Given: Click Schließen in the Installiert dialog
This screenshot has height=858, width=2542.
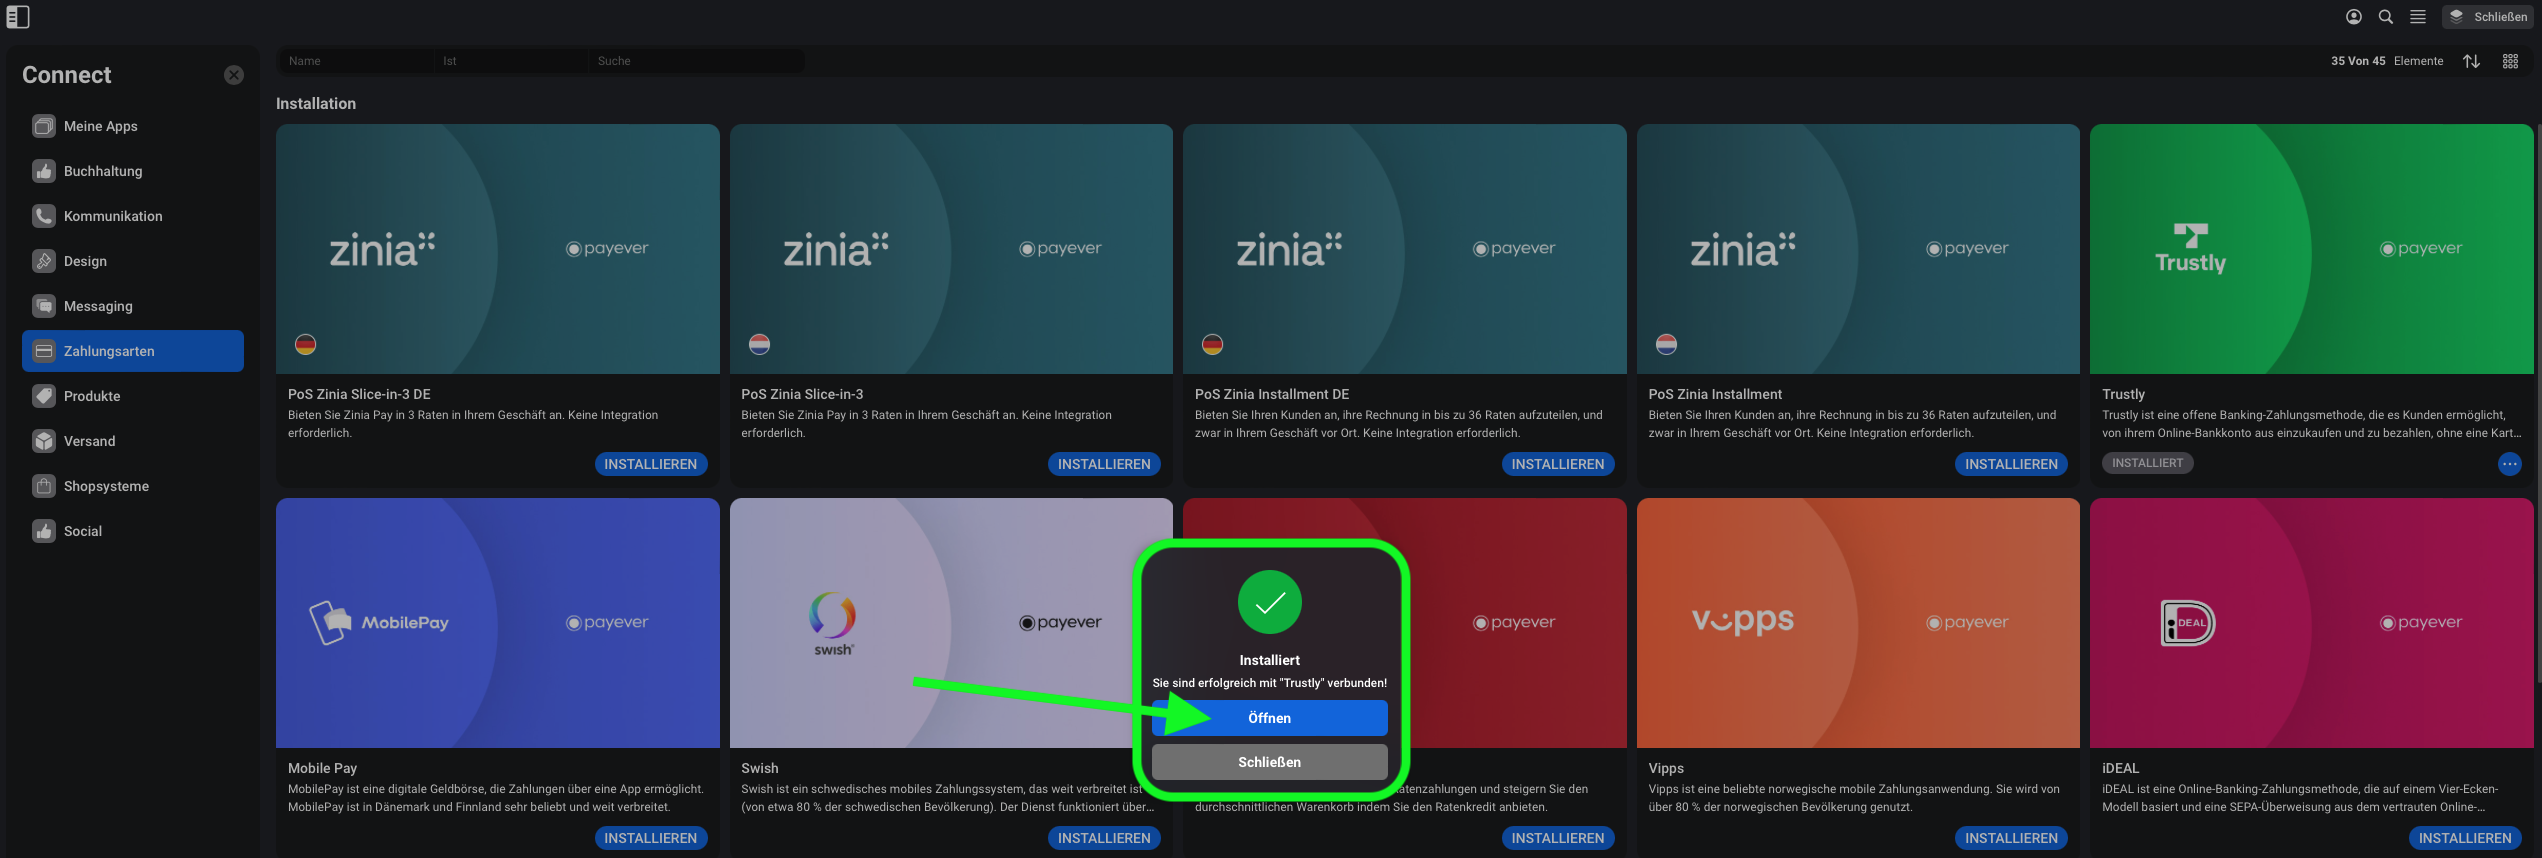Looking at the screenshot, I should coord(1269,762).
